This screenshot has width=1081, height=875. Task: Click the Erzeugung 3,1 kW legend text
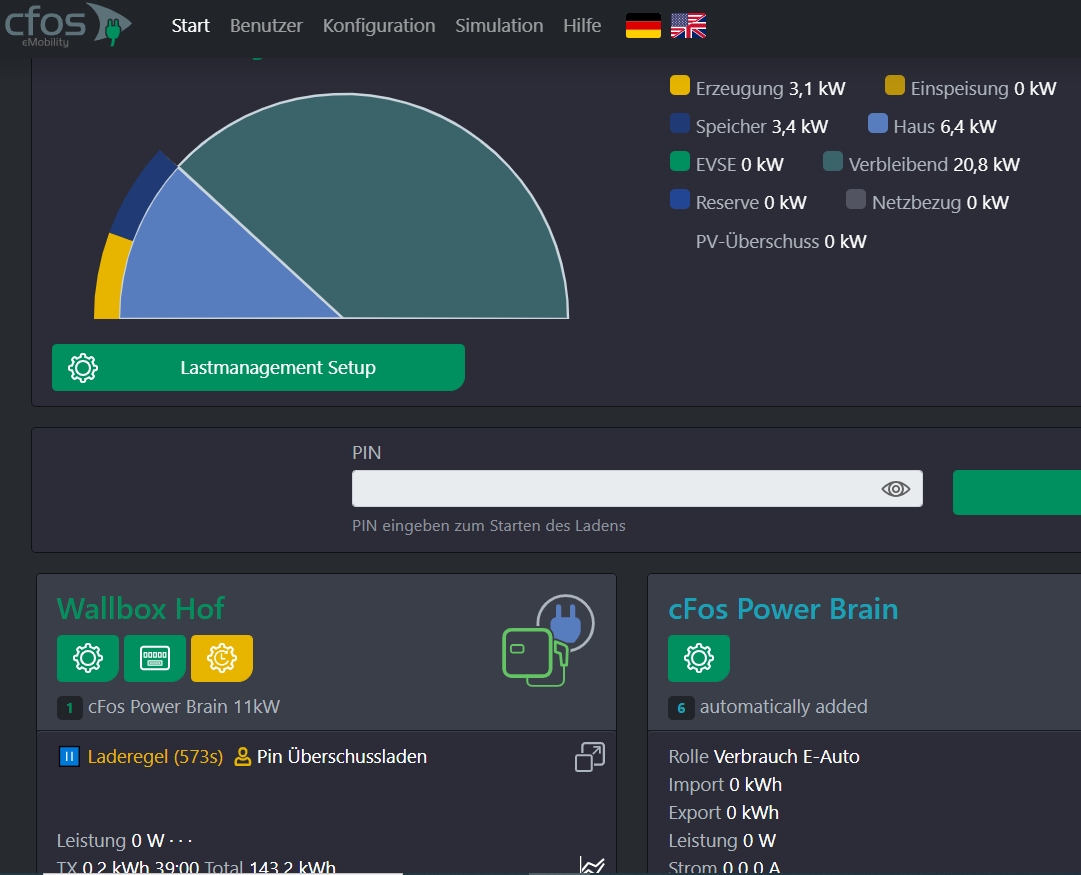770,88
